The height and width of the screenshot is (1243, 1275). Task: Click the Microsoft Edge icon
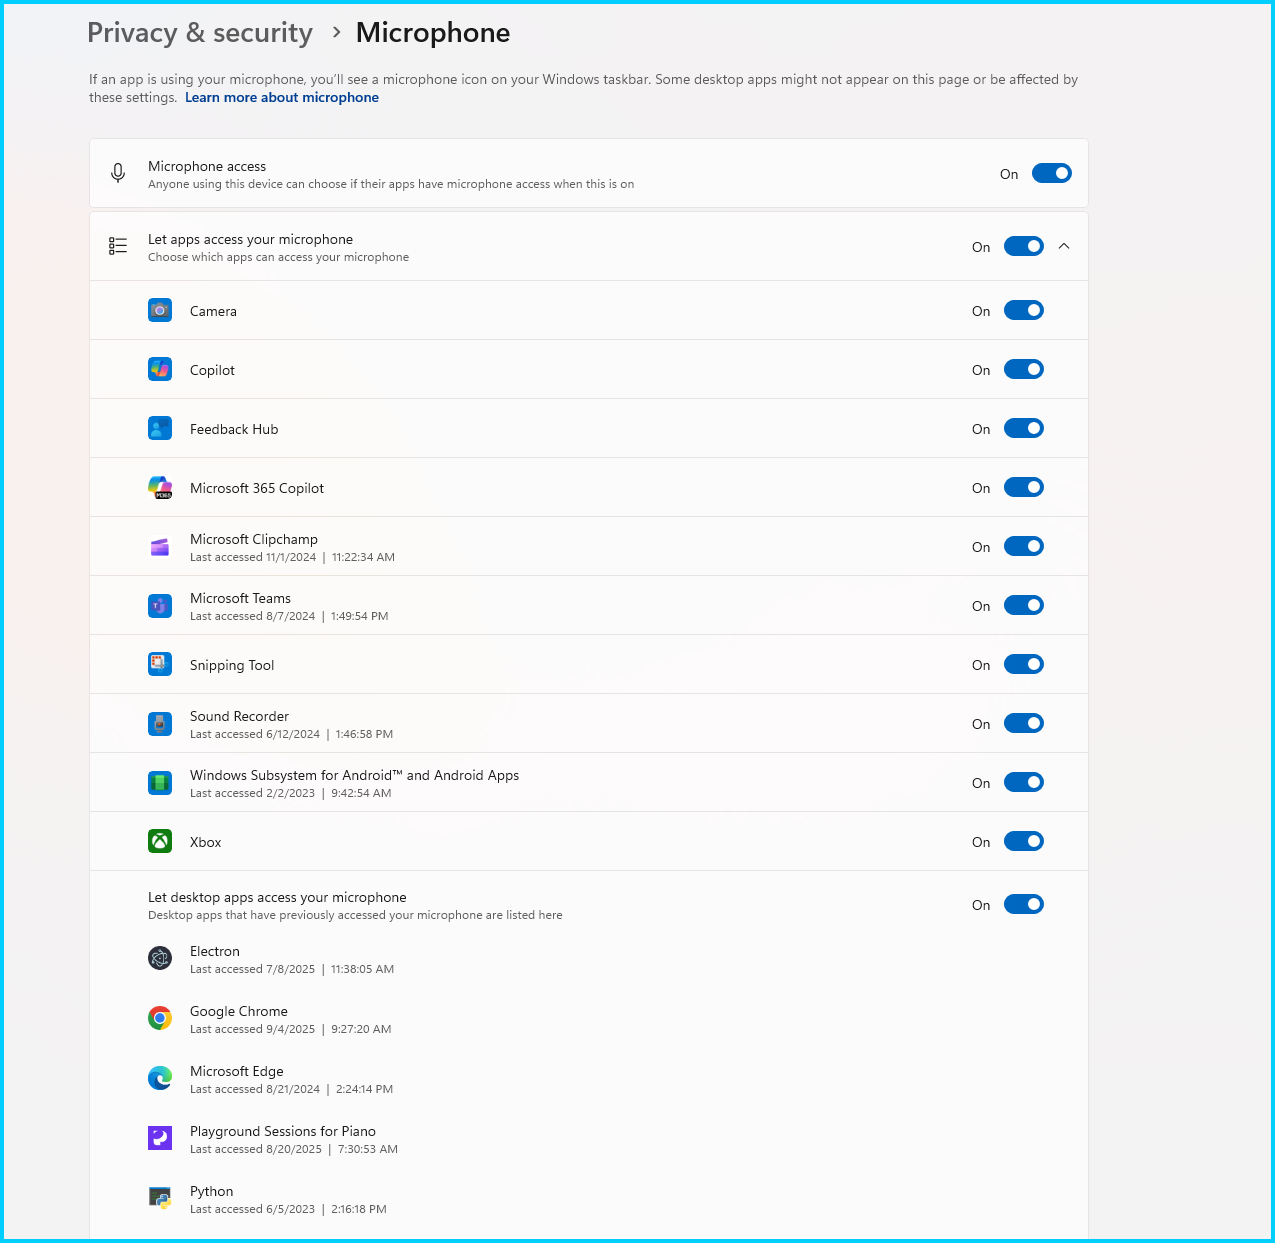tap(160, 1079)
